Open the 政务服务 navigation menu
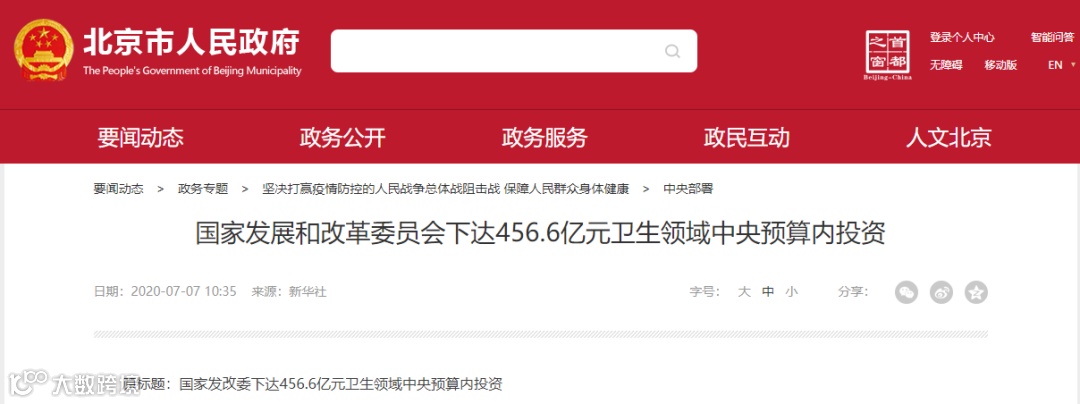 (544, 138)
